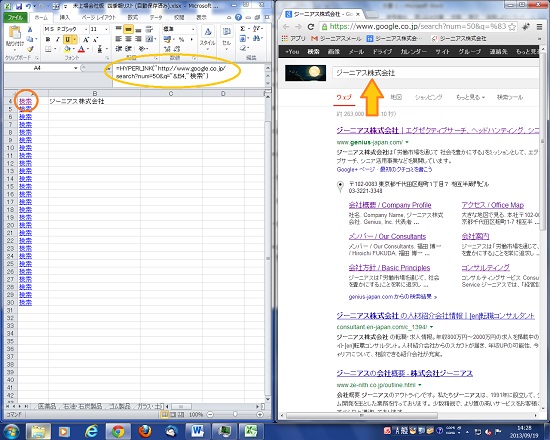The width and height of the screenshot is (550, 440).
Task: Click Chrome back arrow
Action: pos(286,27)
